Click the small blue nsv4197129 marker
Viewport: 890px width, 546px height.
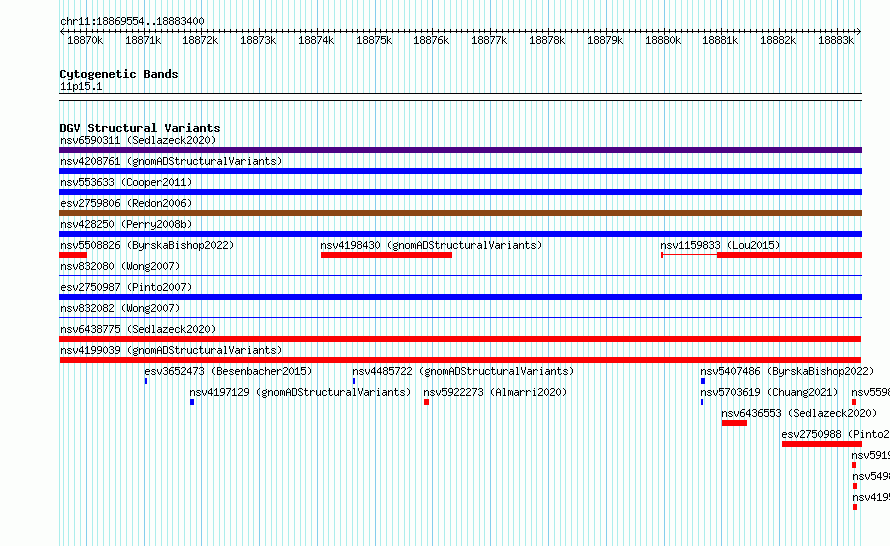(x=192, y=402)
